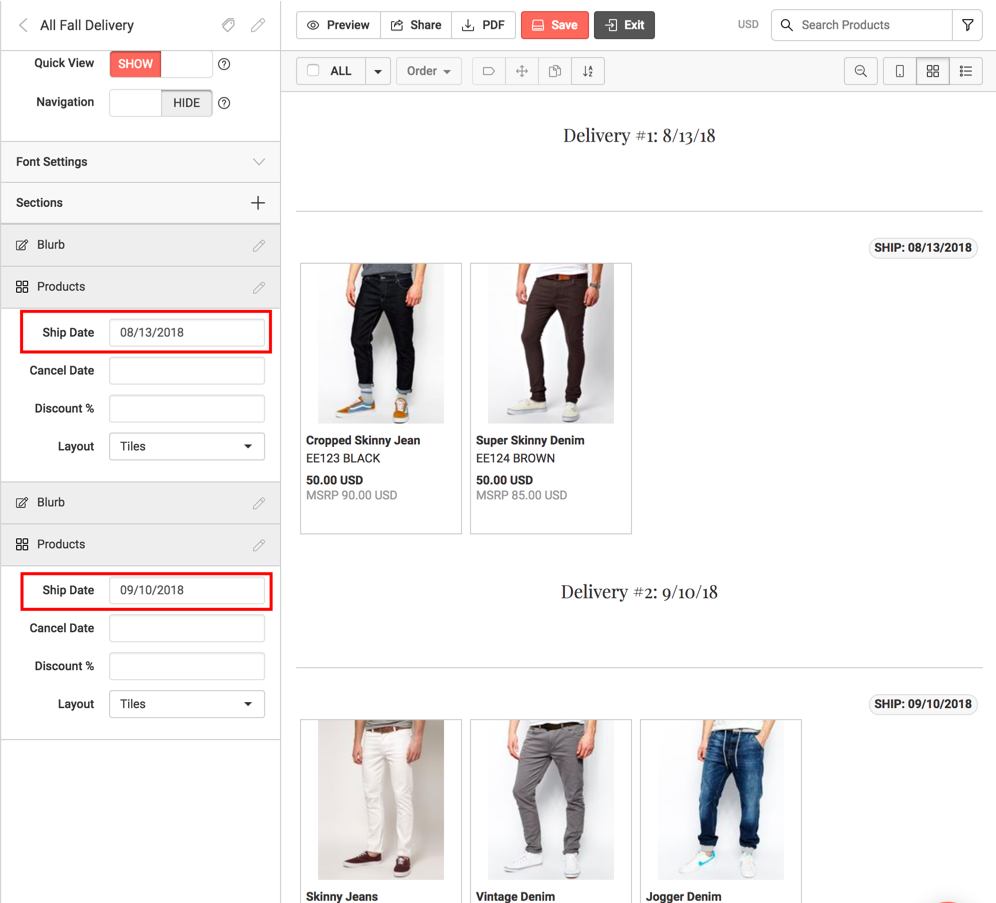Viewport: 996px width, 903px height.
Task: Click the Preview button
Action: coord(339,25)
